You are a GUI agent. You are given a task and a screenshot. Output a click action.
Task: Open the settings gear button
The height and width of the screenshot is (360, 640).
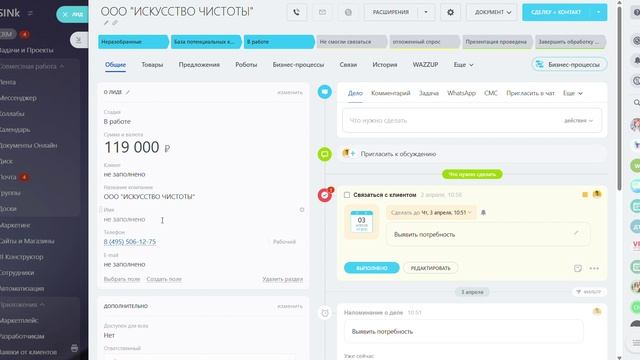tap(450, 12)
